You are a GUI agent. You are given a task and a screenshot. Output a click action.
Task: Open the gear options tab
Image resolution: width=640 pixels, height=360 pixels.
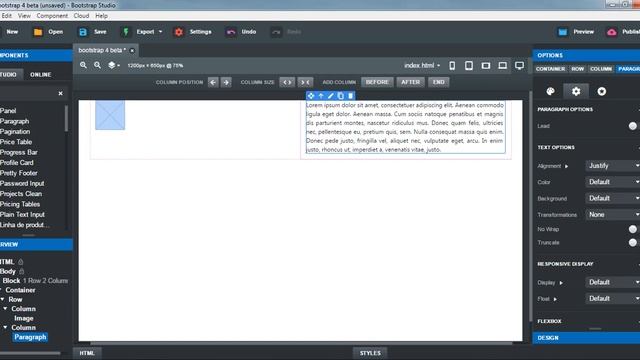click(576, 91)
